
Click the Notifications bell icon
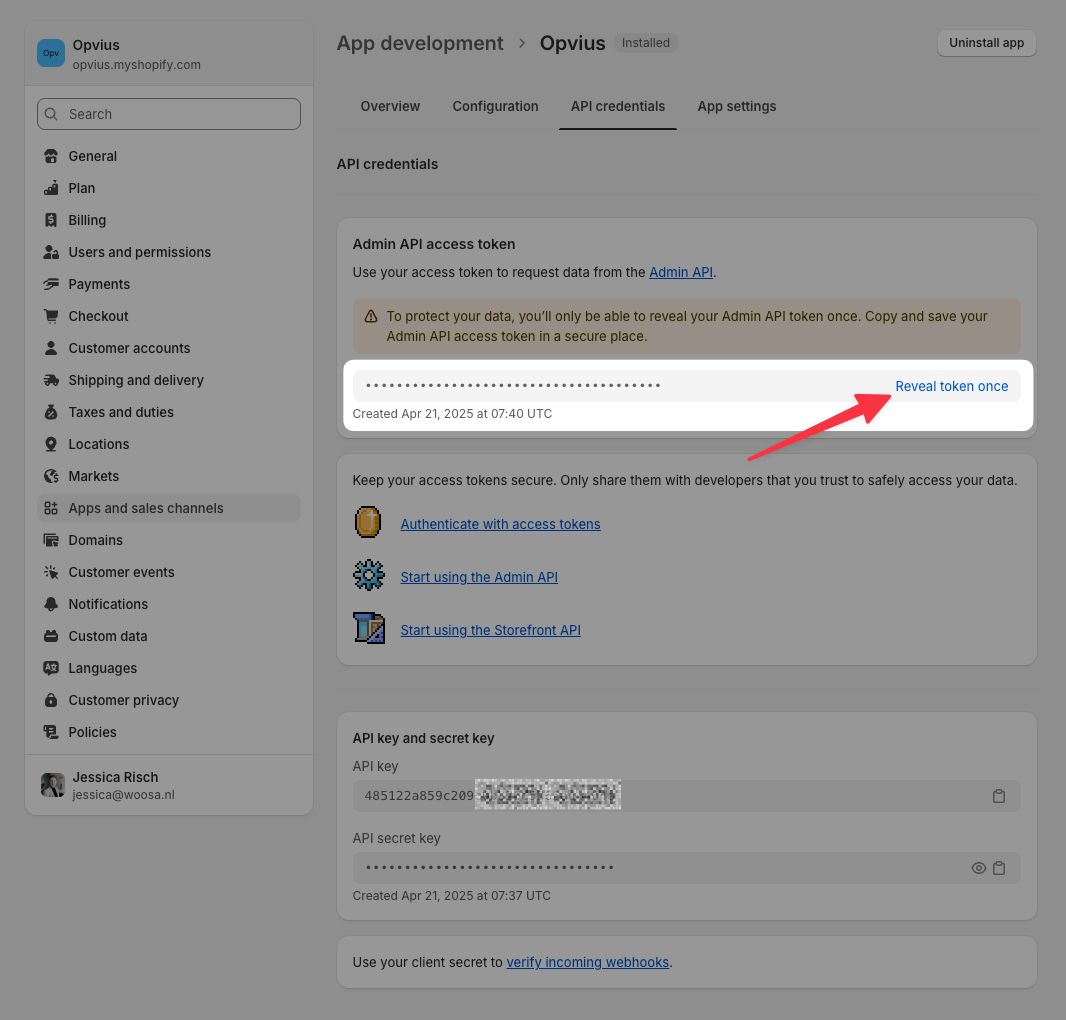51,604
